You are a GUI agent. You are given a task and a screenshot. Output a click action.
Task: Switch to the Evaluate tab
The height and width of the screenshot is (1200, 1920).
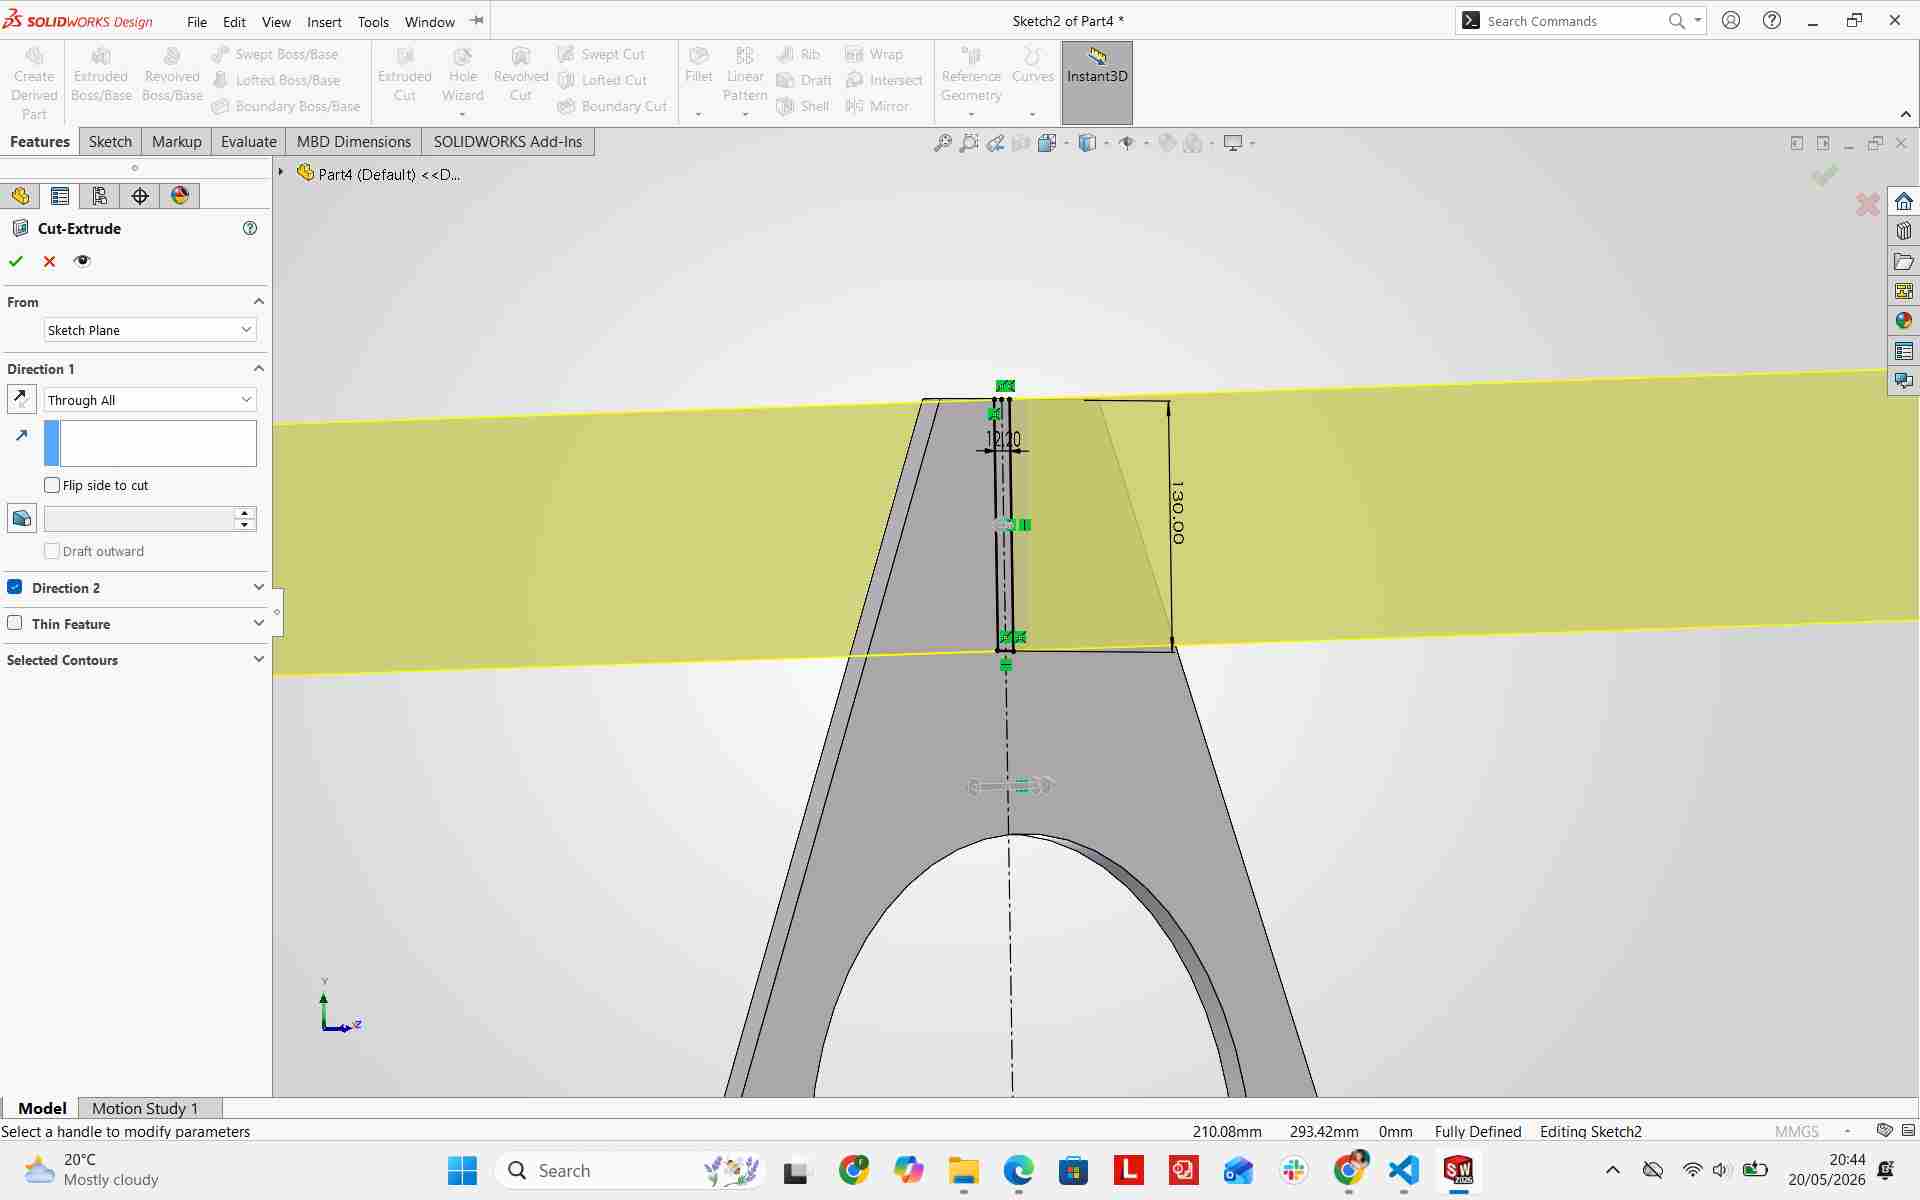coord(248,142)
